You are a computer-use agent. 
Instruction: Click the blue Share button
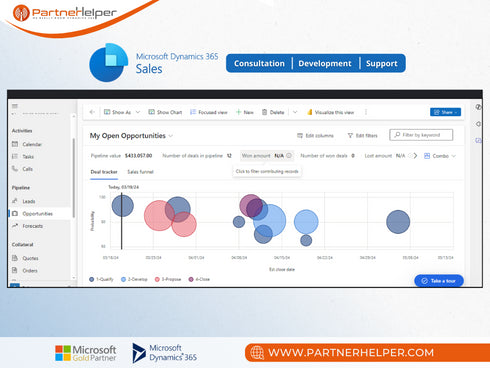tap(445, 112)
